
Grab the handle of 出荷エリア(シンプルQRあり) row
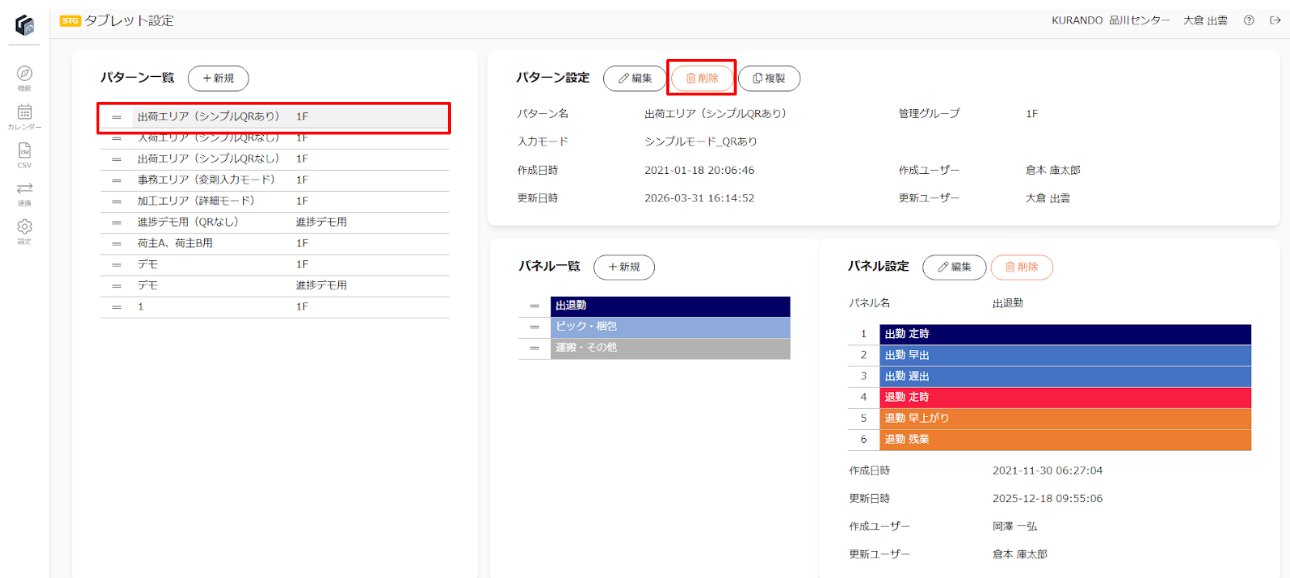[117, 117]
